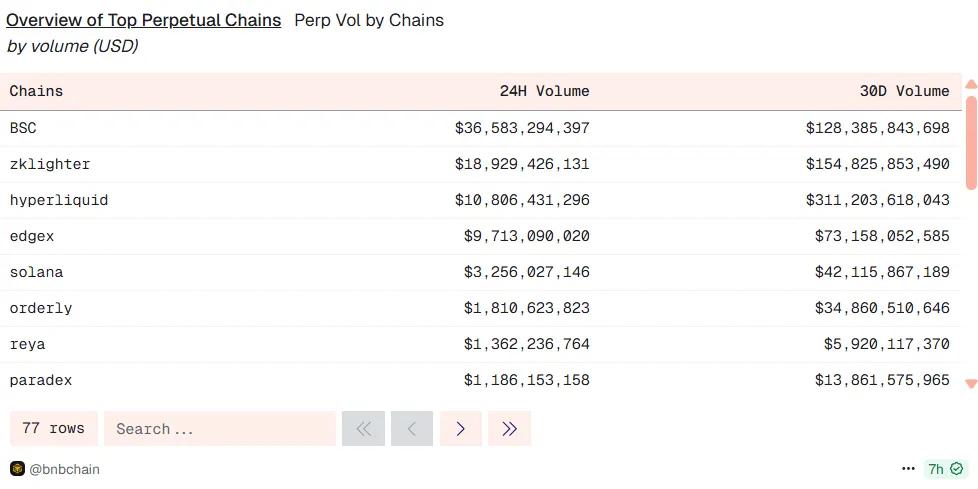The height and width of the screenshot is (489, 978).
Task: Open the @bnbchain author profile link
Action: (x=64, y=469)
